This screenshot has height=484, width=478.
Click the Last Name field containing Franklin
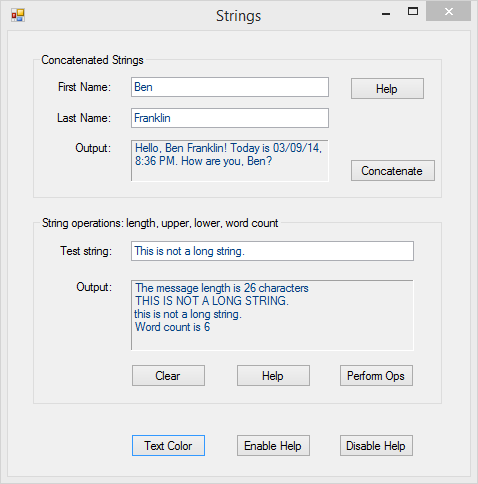(x=230, y=118)
